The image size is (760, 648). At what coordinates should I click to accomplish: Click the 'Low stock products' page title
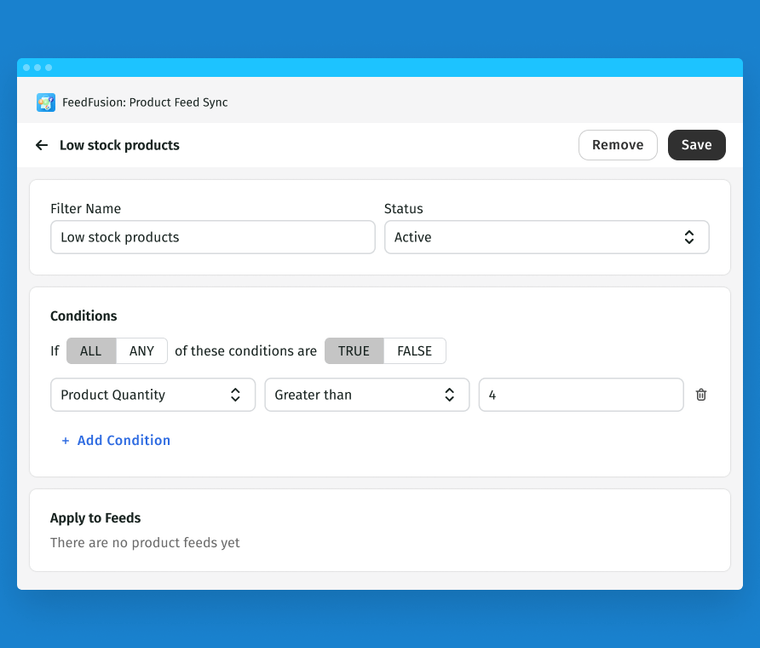click(119, 145)
